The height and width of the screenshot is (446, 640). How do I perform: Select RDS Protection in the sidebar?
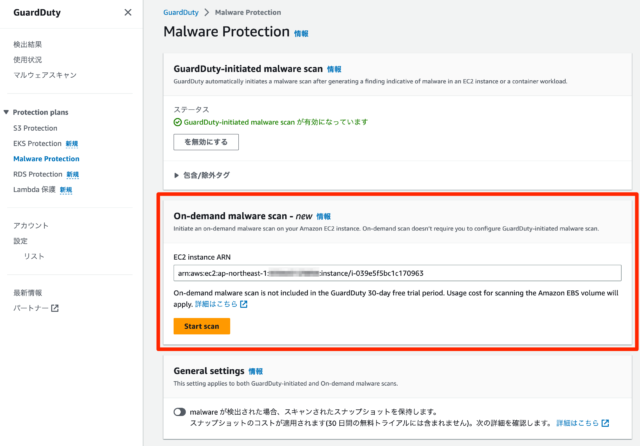[x=38, y=174]
